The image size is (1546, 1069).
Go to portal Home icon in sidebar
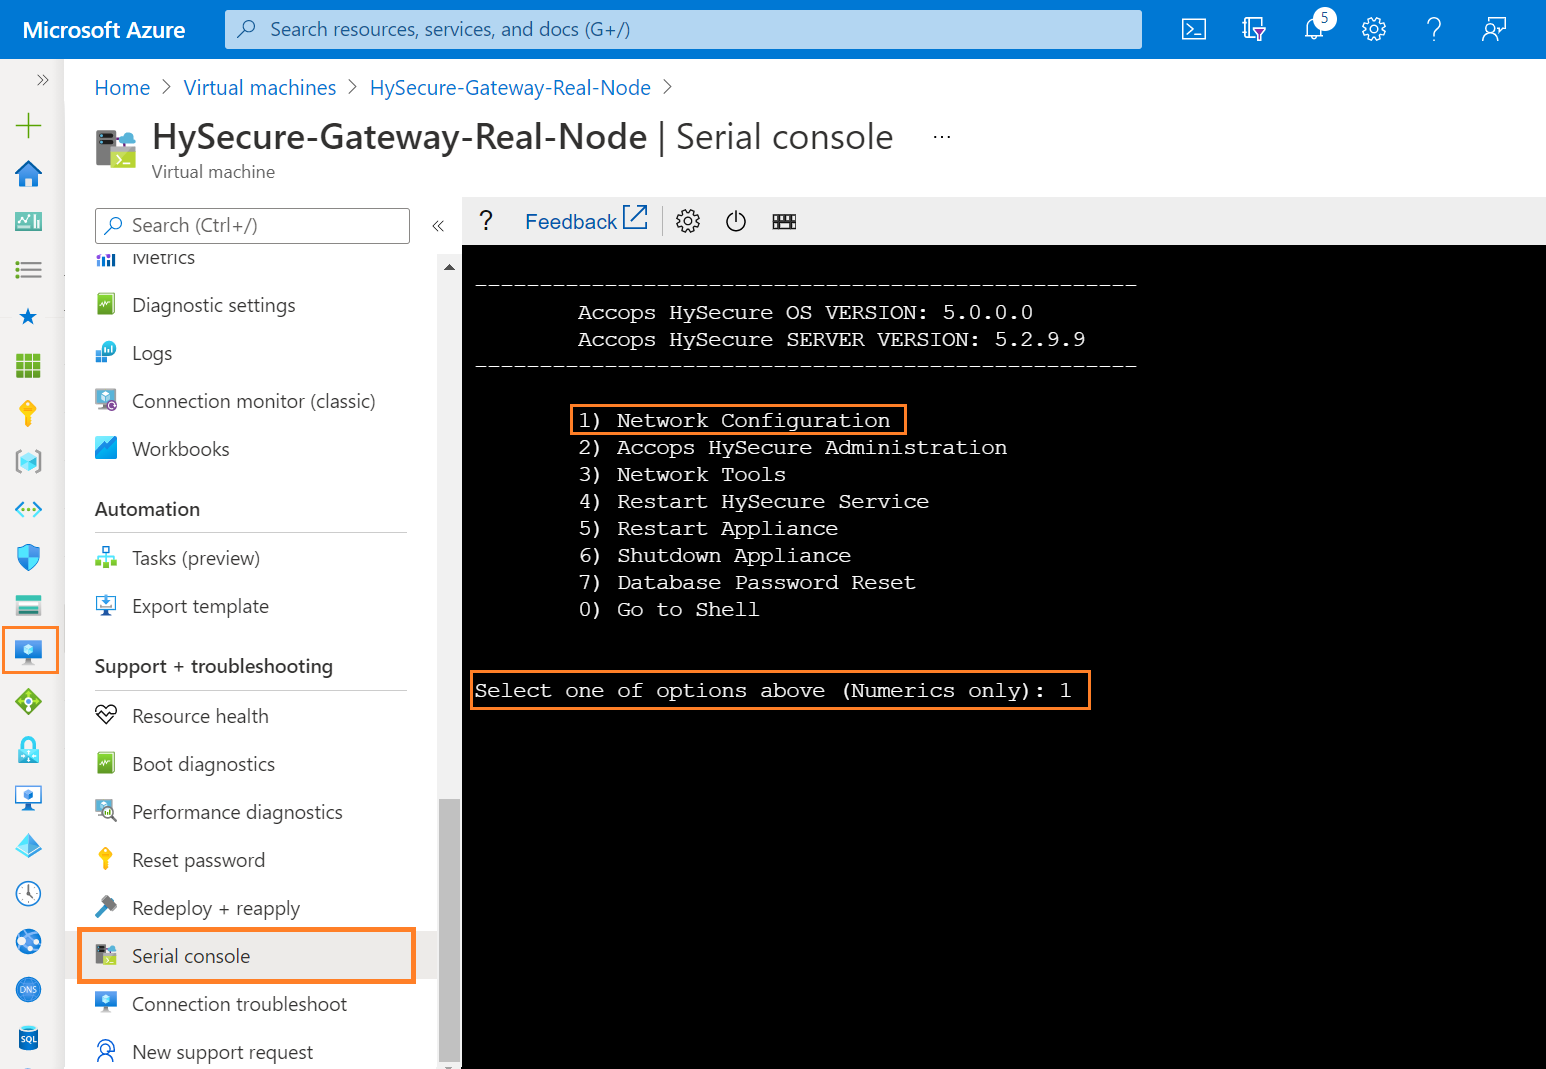tap(28, 174)
